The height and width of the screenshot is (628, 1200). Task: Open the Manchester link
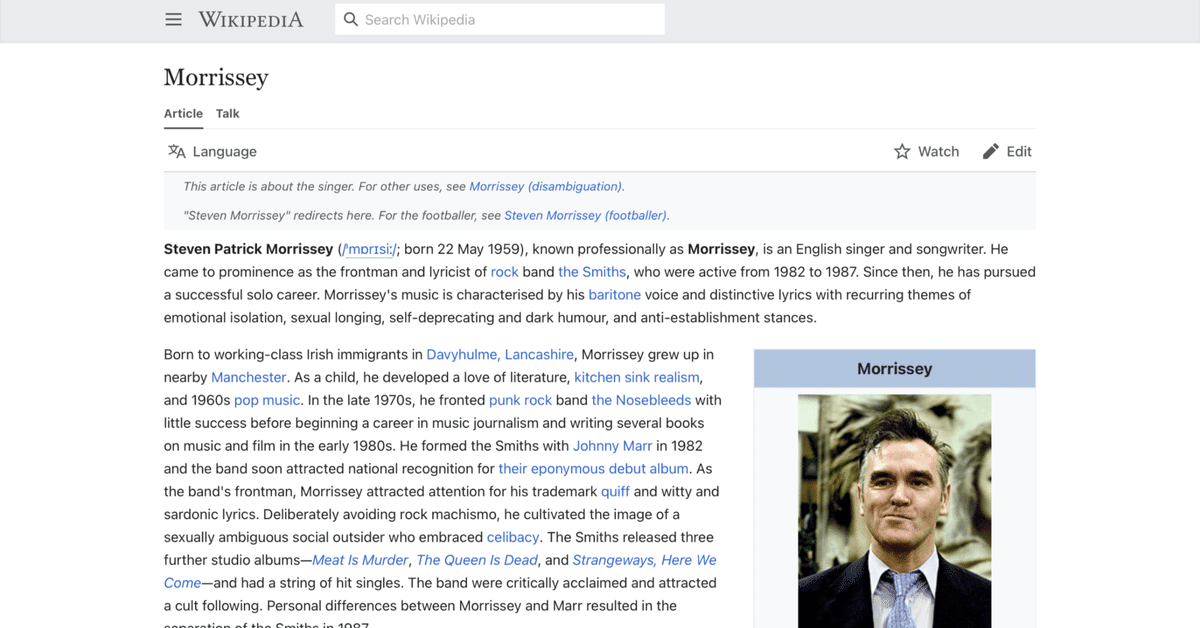pyautogui.click(x=249, y=378)
